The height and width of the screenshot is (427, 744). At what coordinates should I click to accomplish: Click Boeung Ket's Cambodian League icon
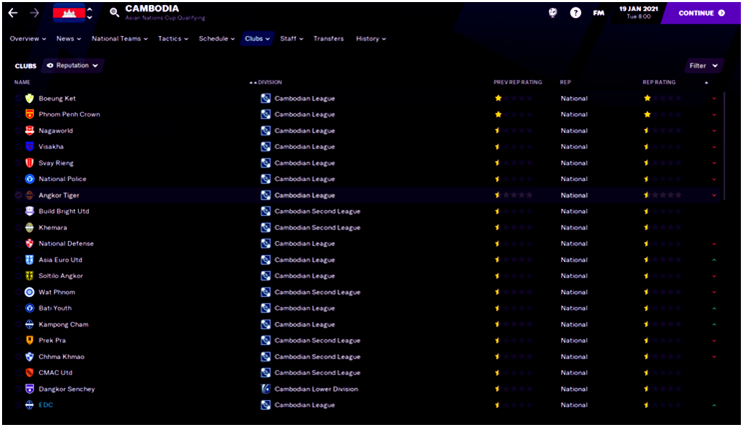click(x=266, y=98)
